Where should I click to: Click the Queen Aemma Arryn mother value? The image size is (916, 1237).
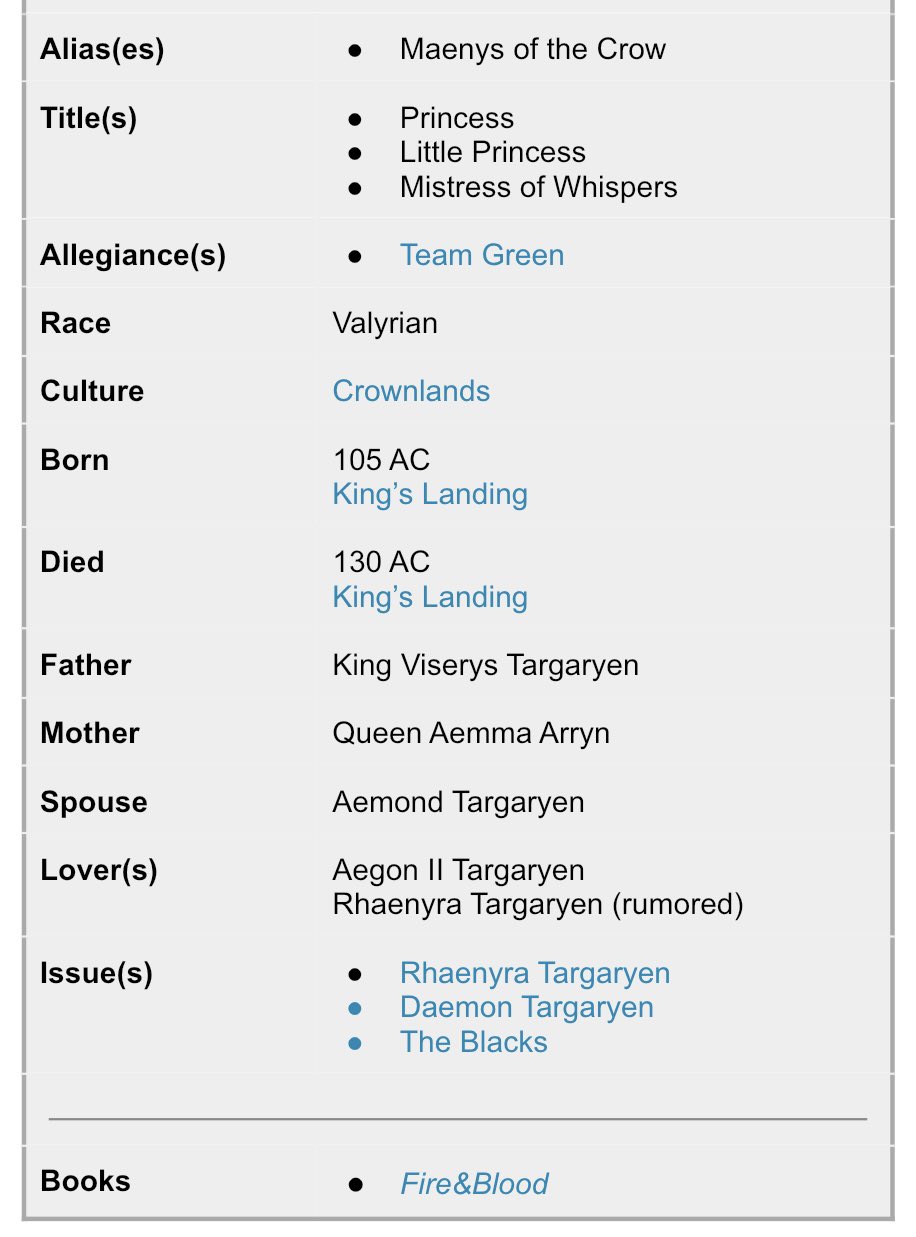pyautogui.click(x=471, y=733)
